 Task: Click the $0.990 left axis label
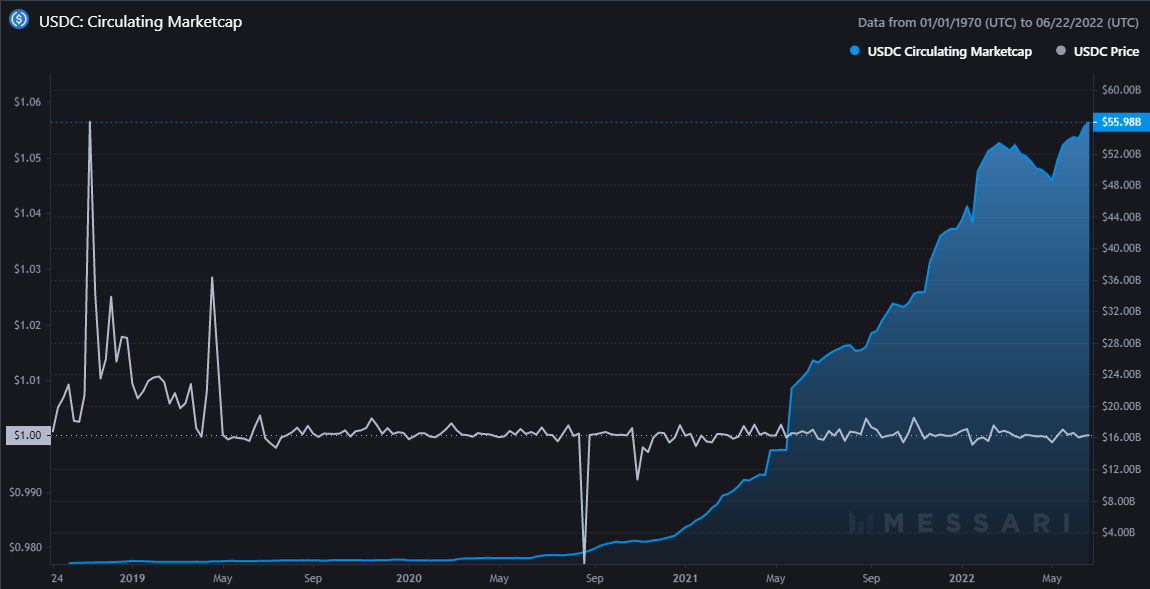tap(26, 491)
